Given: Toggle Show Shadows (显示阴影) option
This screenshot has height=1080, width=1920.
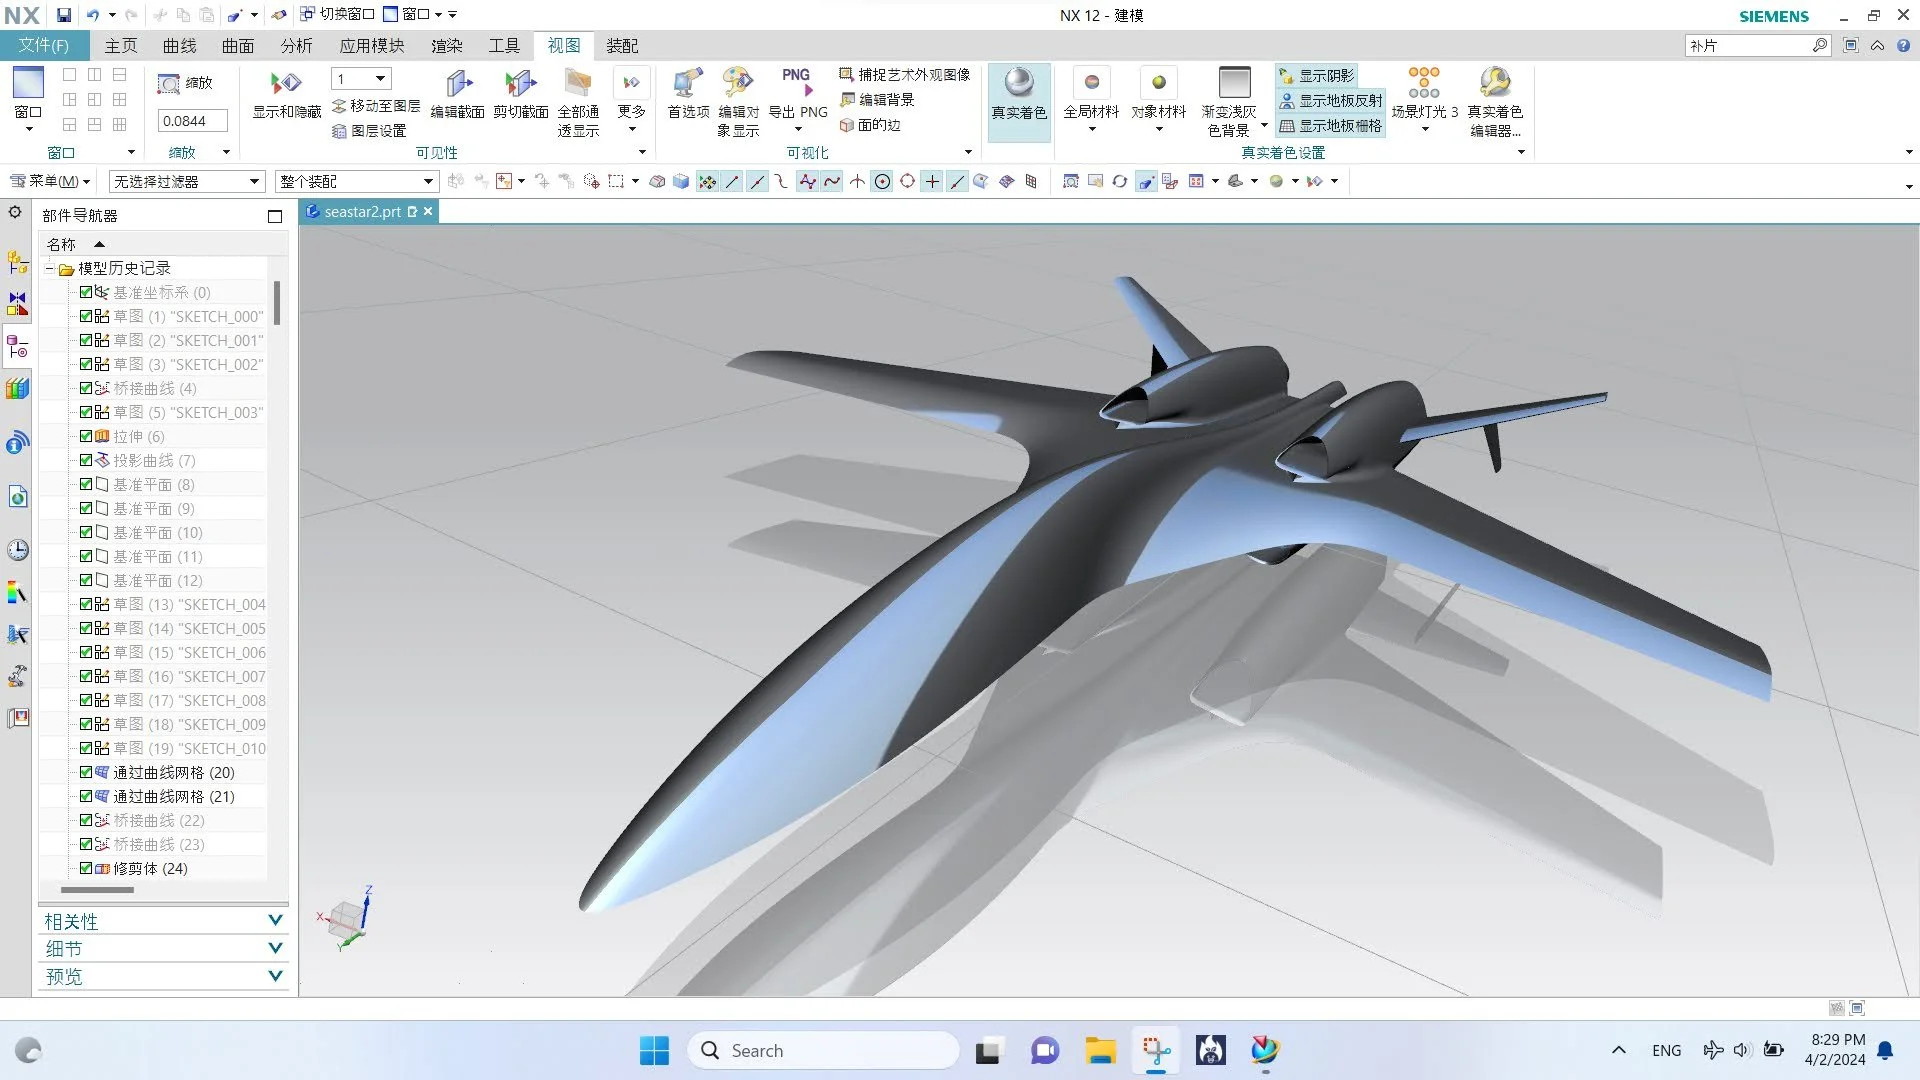Looking at the screenshot, I should [x=1318, y=76].
